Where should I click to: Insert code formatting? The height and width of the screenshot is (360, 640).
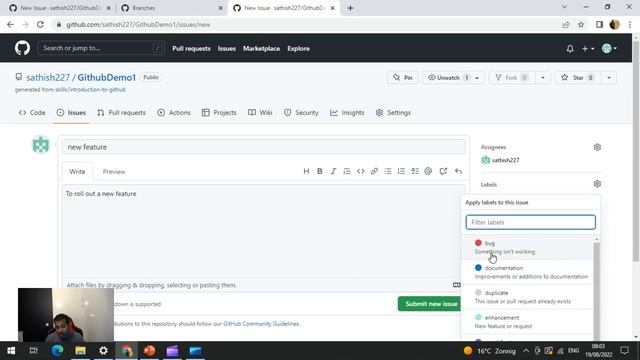360,171
